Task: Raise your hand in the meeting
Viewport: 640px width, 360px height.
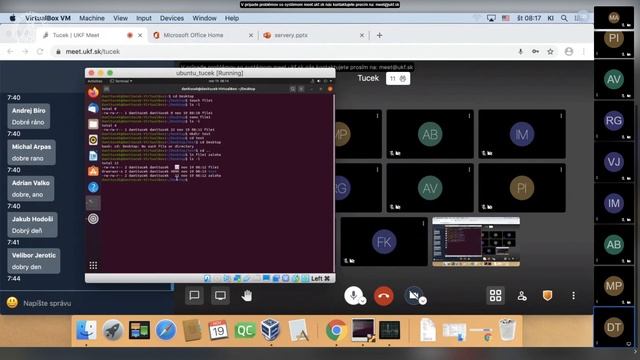Action: pyautogui.click(x=247, y=296)
